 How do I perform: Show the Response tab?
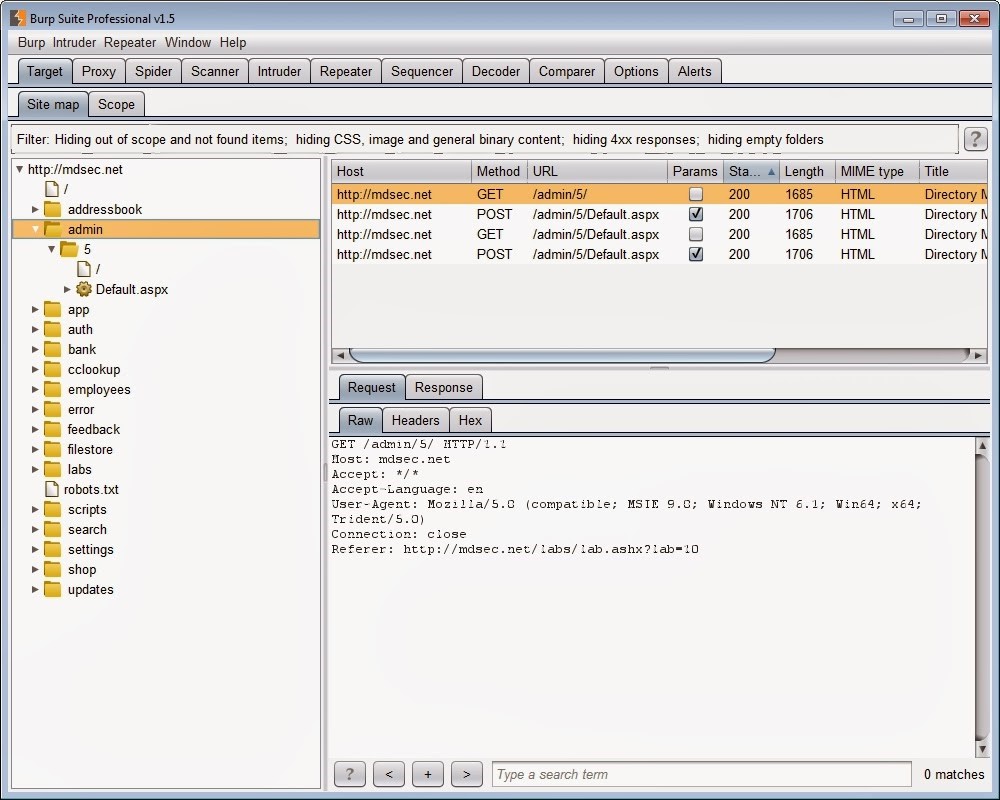pyautogui.click(x=444, y=387)
